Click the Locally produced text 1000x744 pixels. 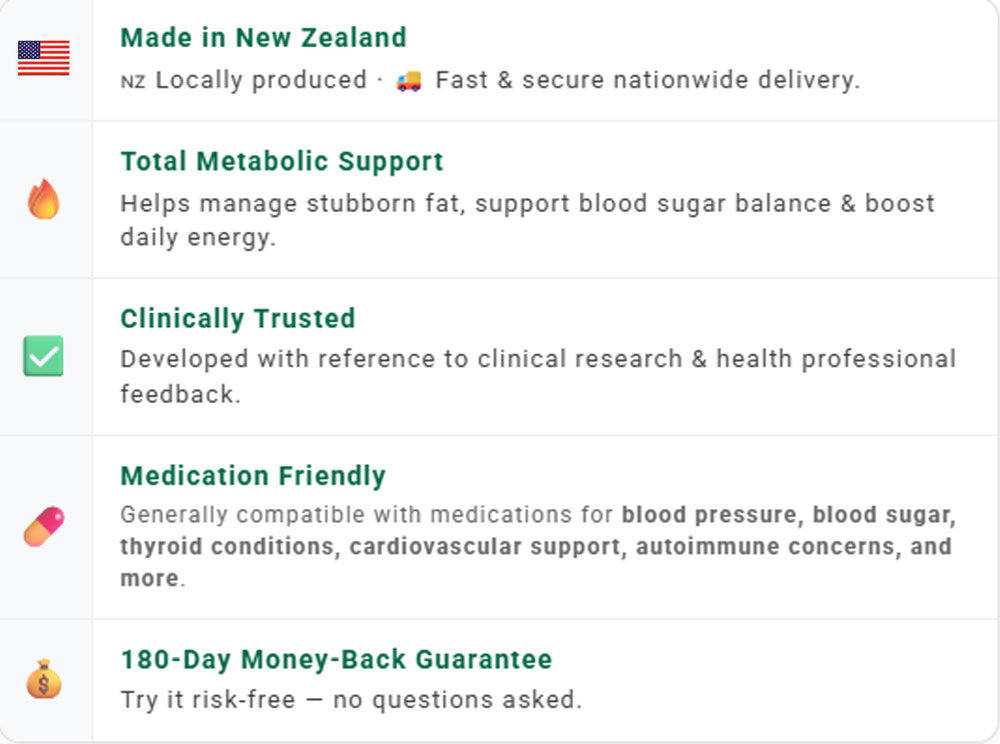[261, 80]
